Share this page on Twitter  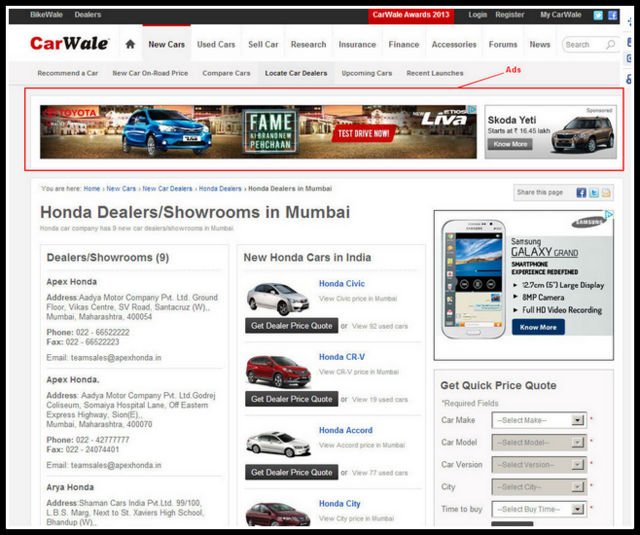594,193
